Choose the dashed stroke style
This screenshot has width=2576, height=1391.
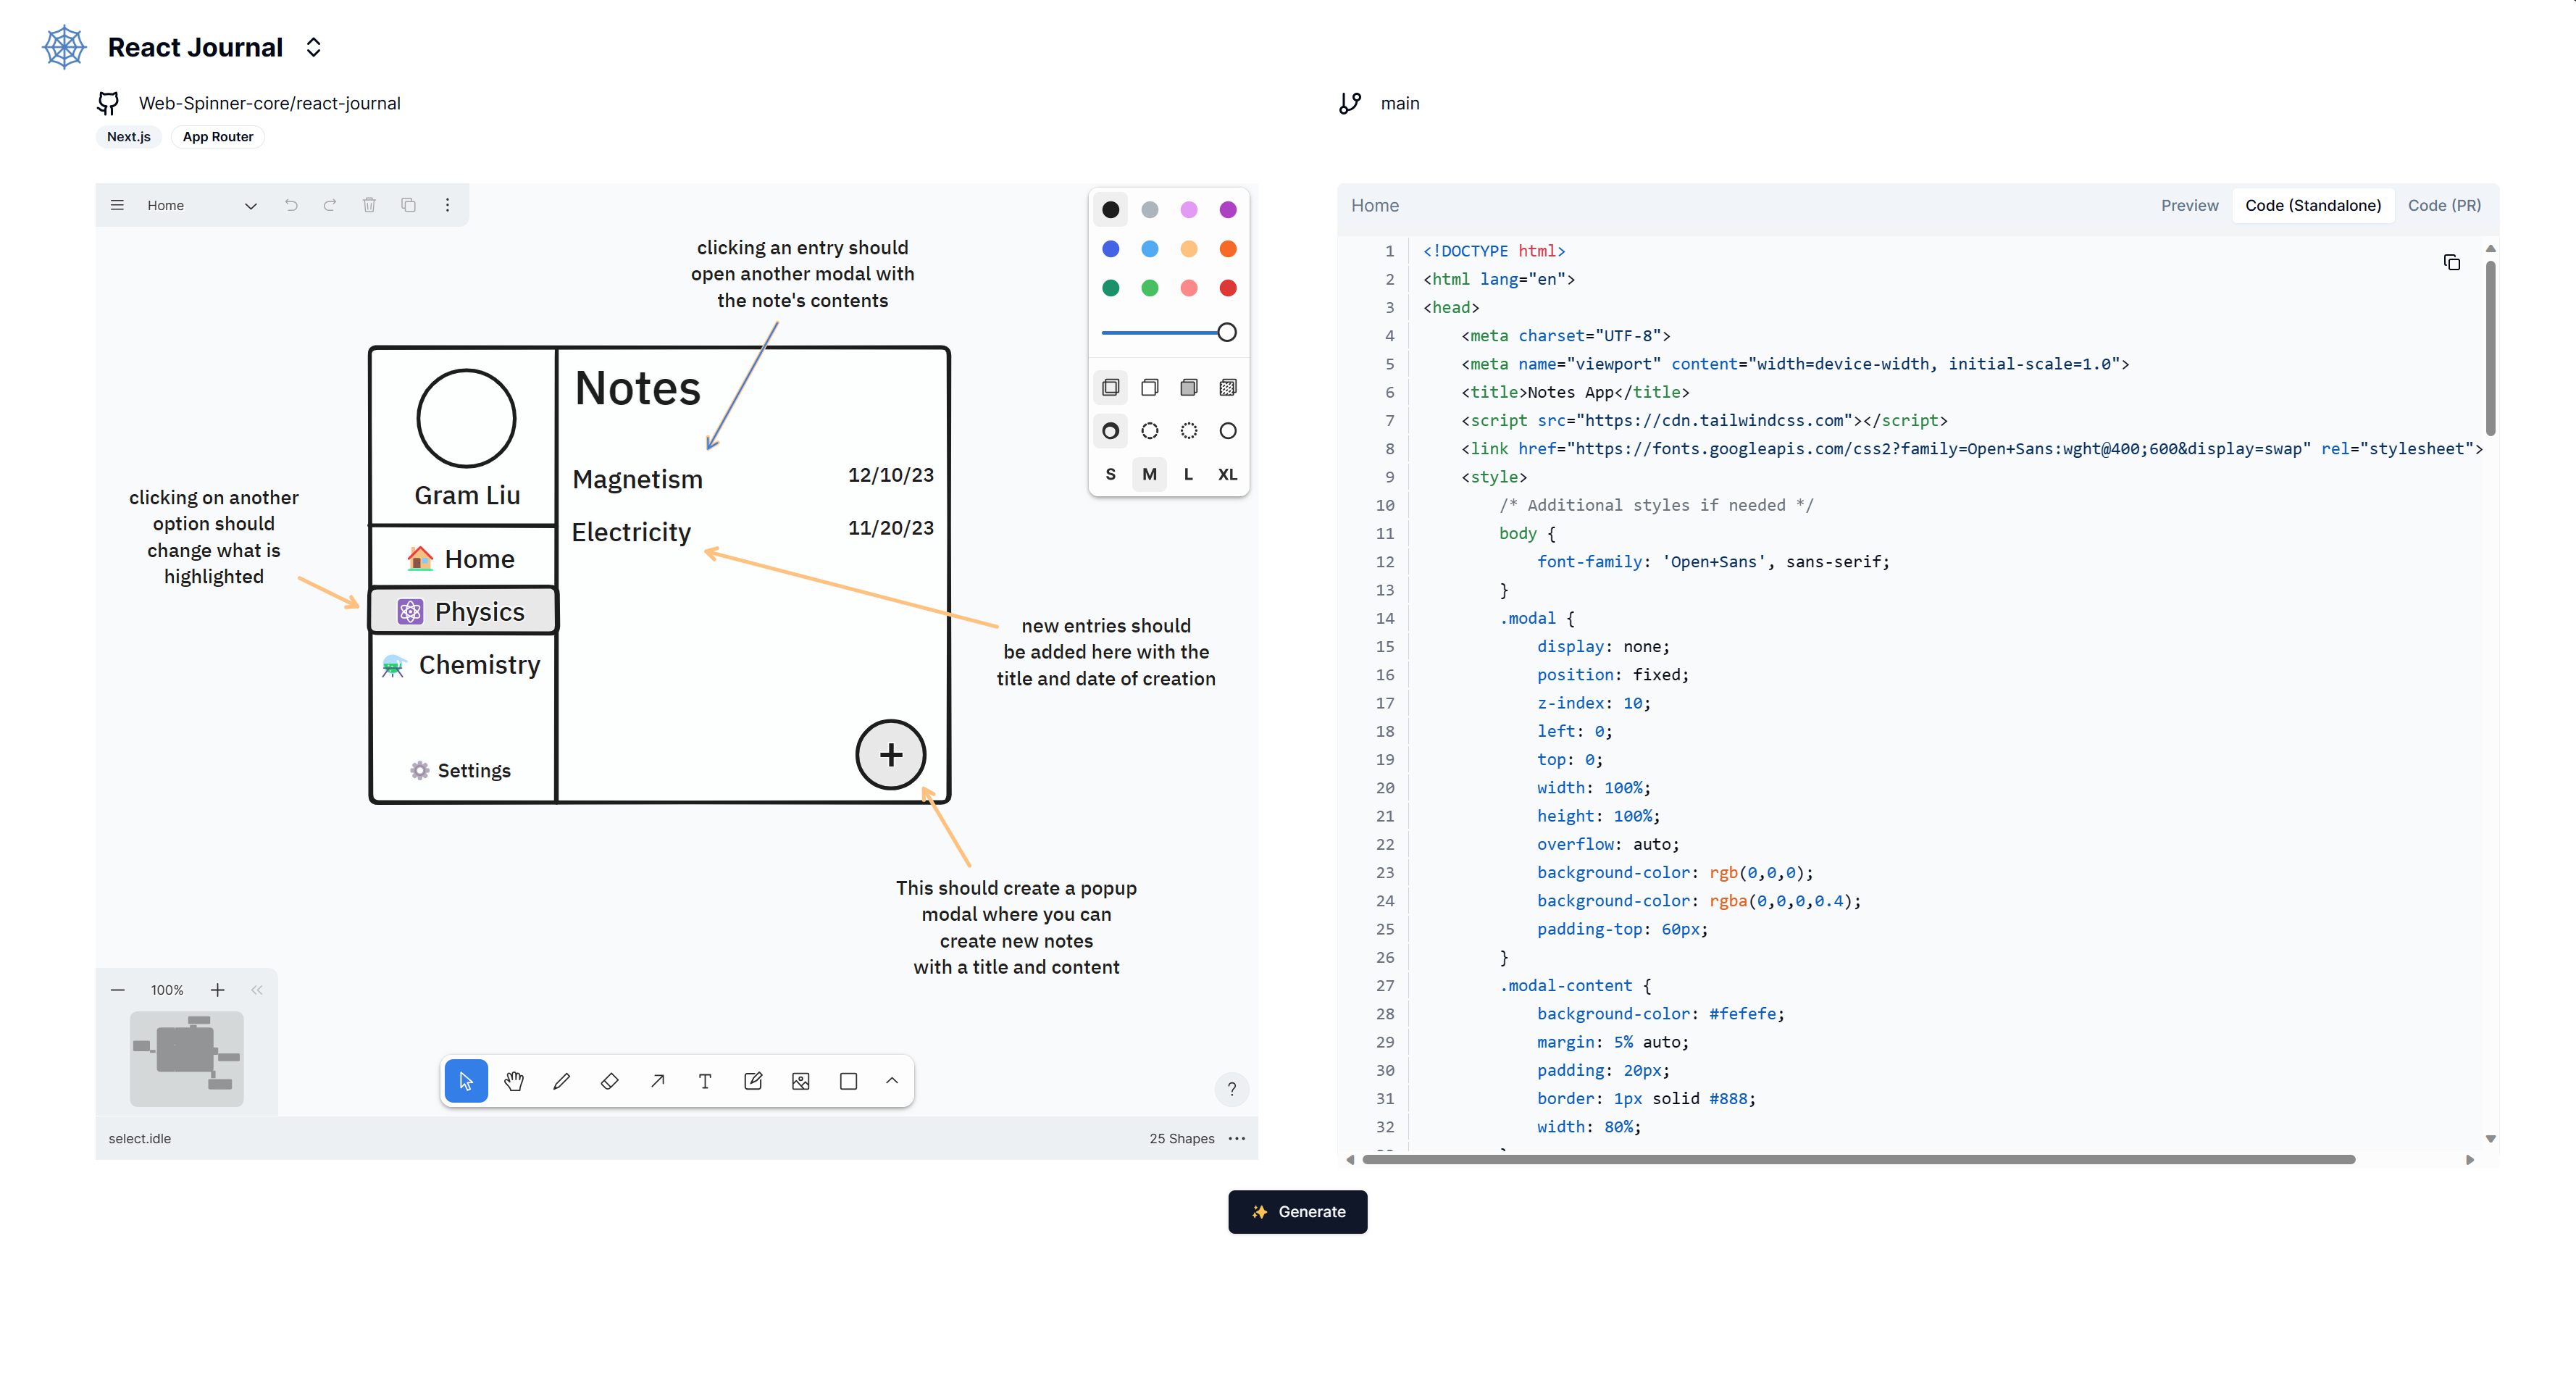[x=1150, y=431]
